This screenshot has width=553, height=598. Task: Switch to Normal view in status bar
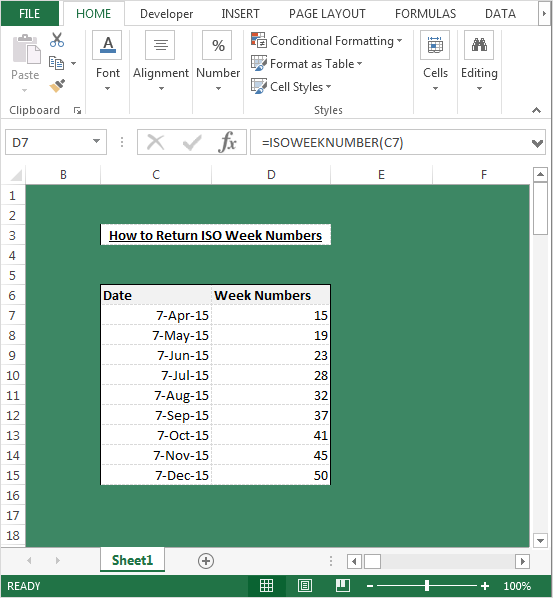[266, 585]
